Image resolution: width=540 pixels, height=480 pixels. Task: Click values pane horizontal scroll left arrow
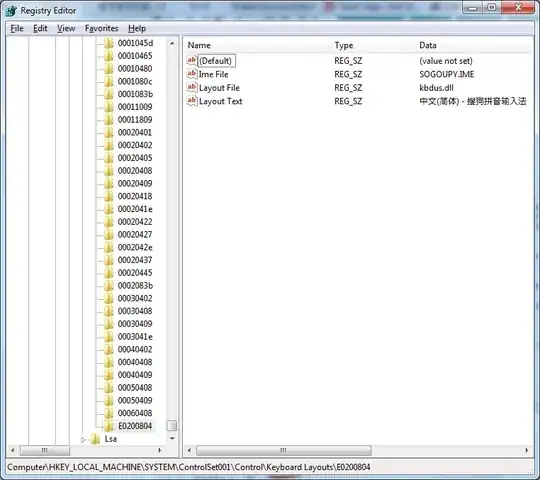pyautogui.click(x=189, y=450)
